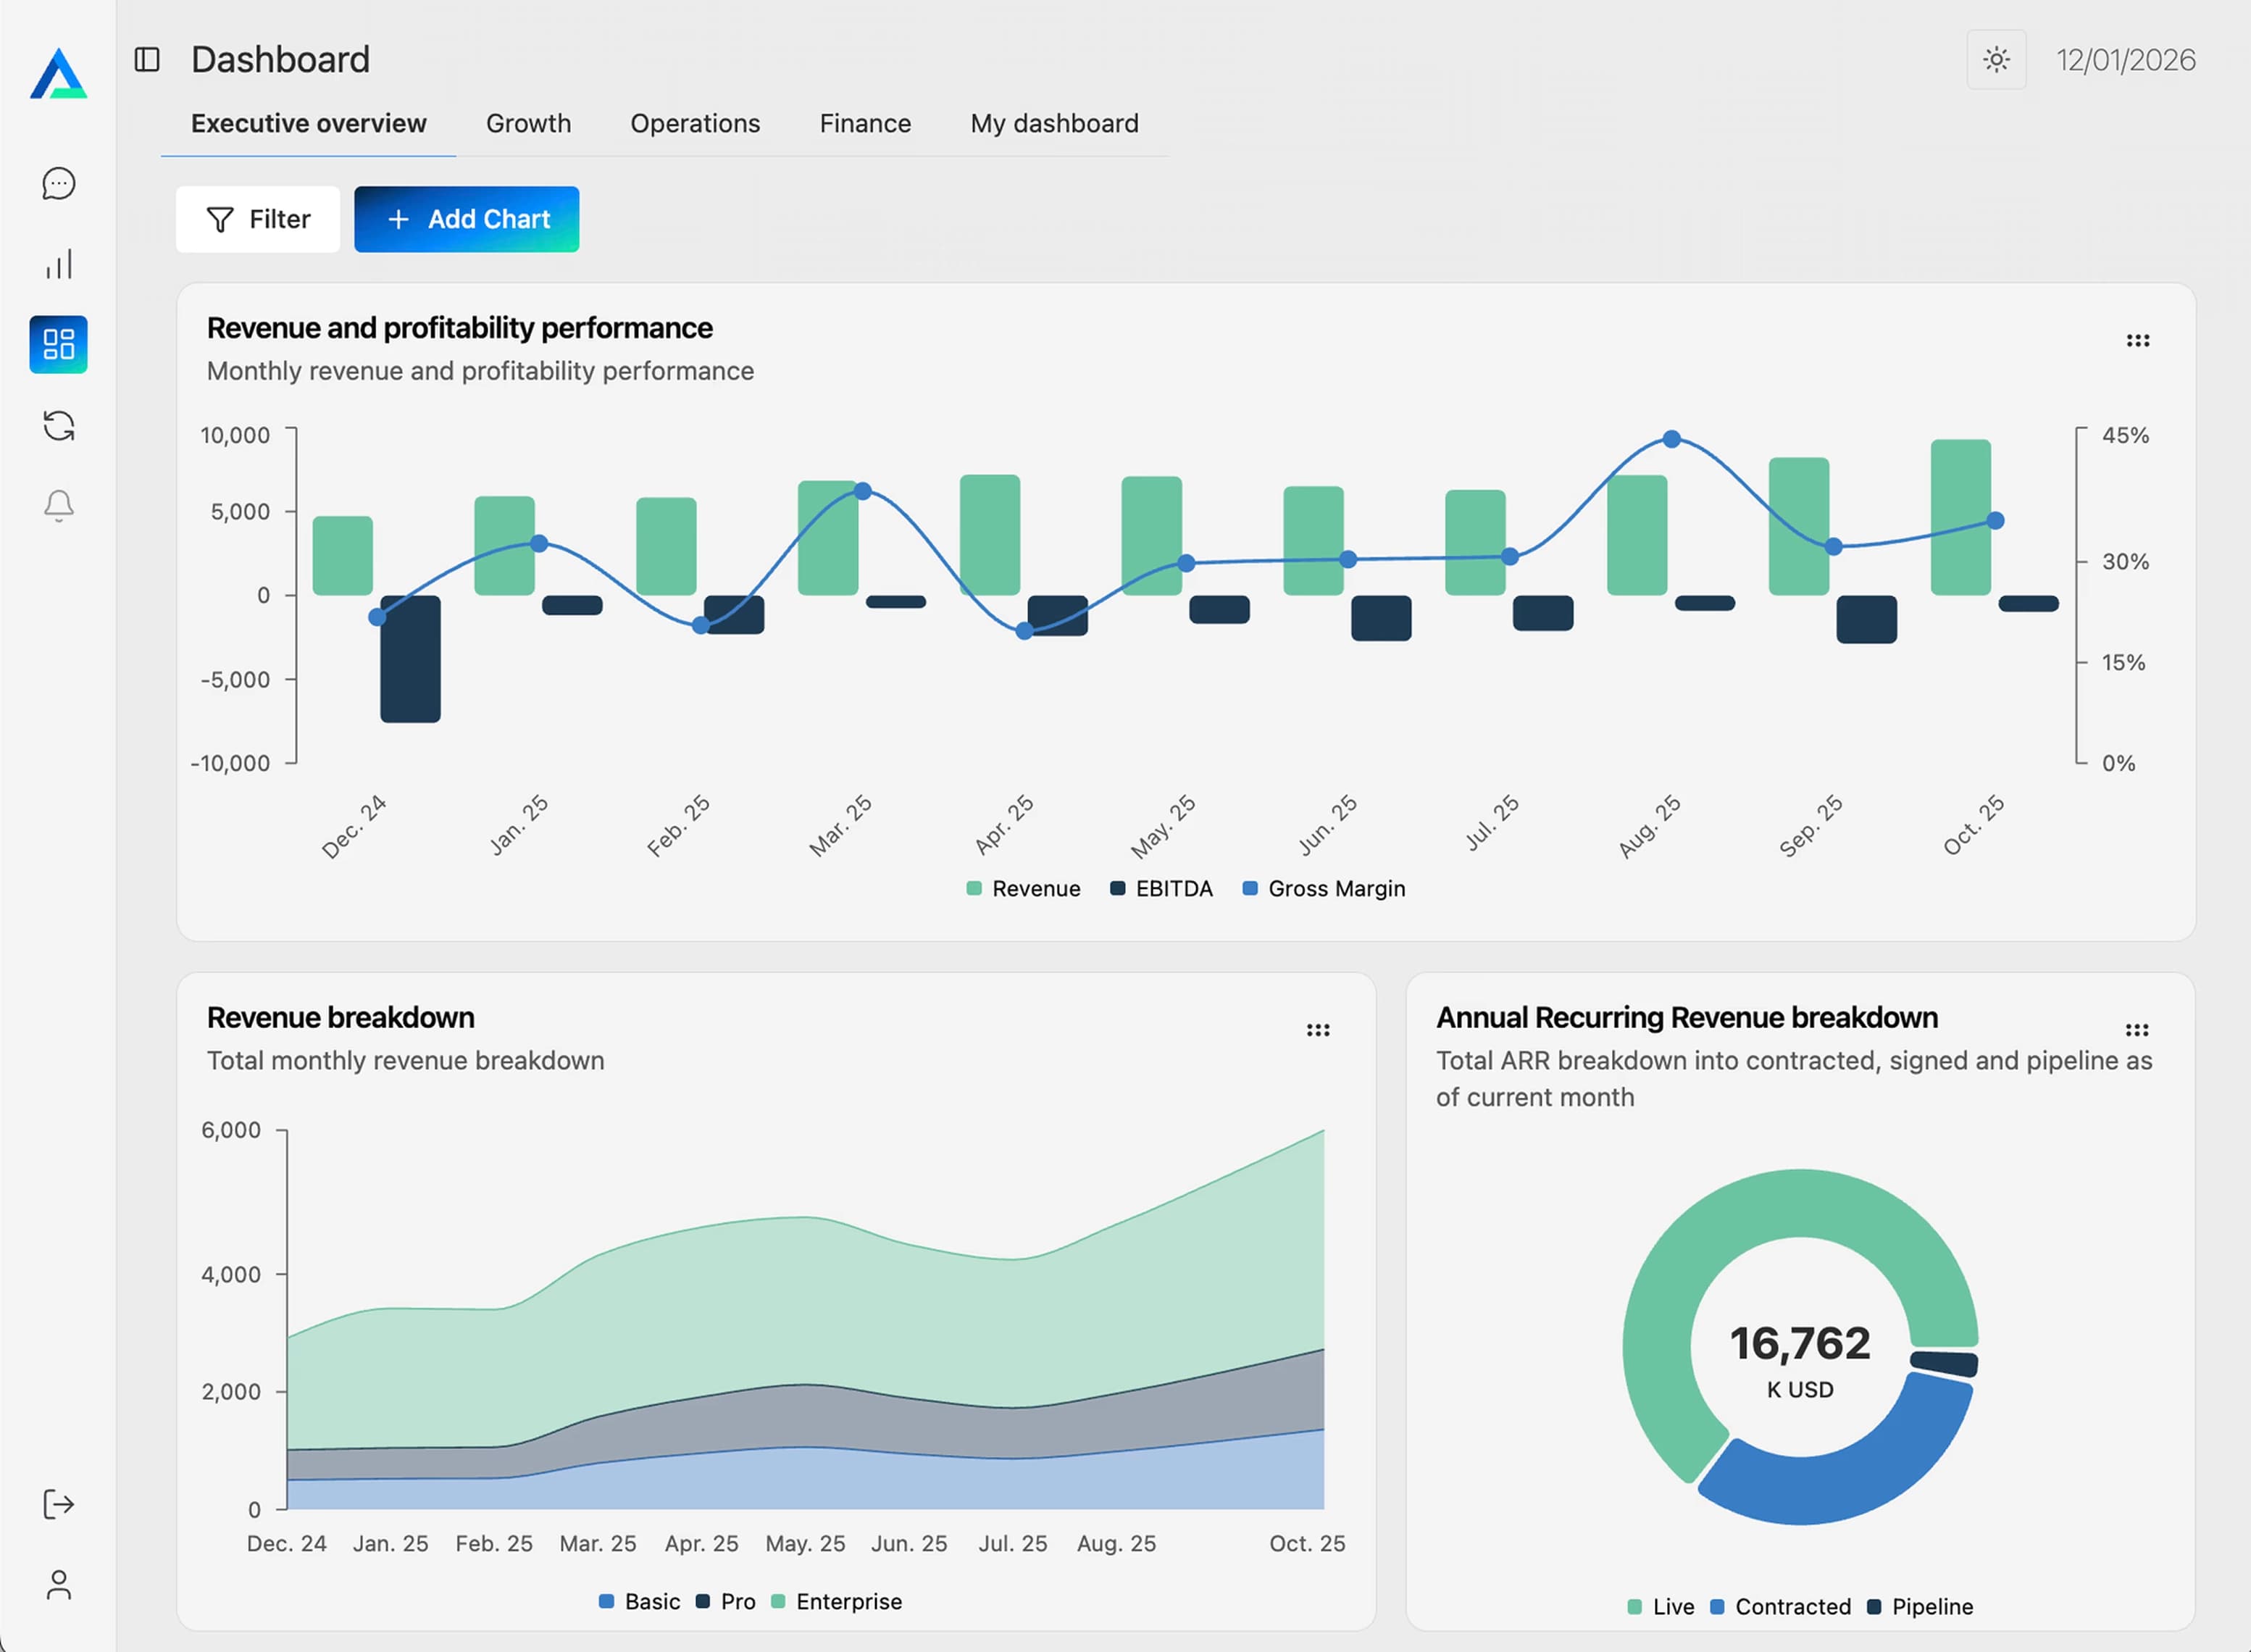The height and width of the screenshot is (1652, 2251).
Task: Toggle EBITDA series in legend
Action: tap(1162, 889)
